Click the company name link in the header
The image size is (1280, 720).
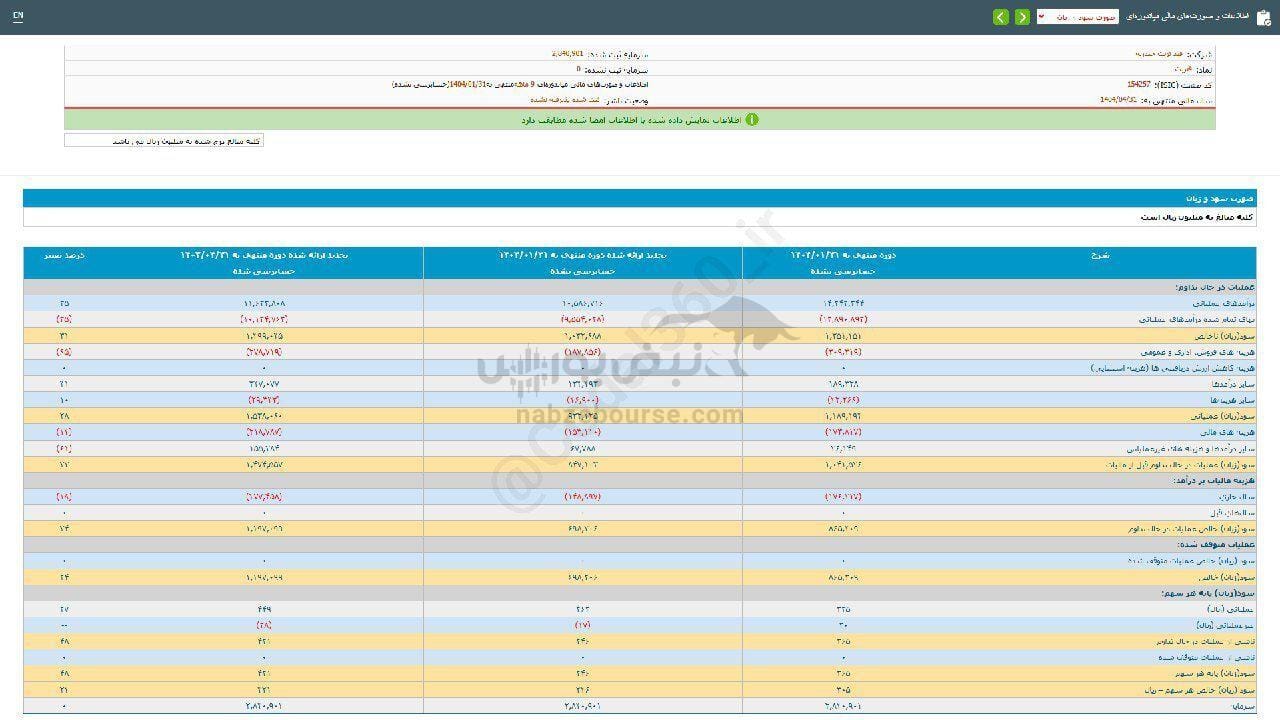pyautogui.click(x=1132, y=53)
